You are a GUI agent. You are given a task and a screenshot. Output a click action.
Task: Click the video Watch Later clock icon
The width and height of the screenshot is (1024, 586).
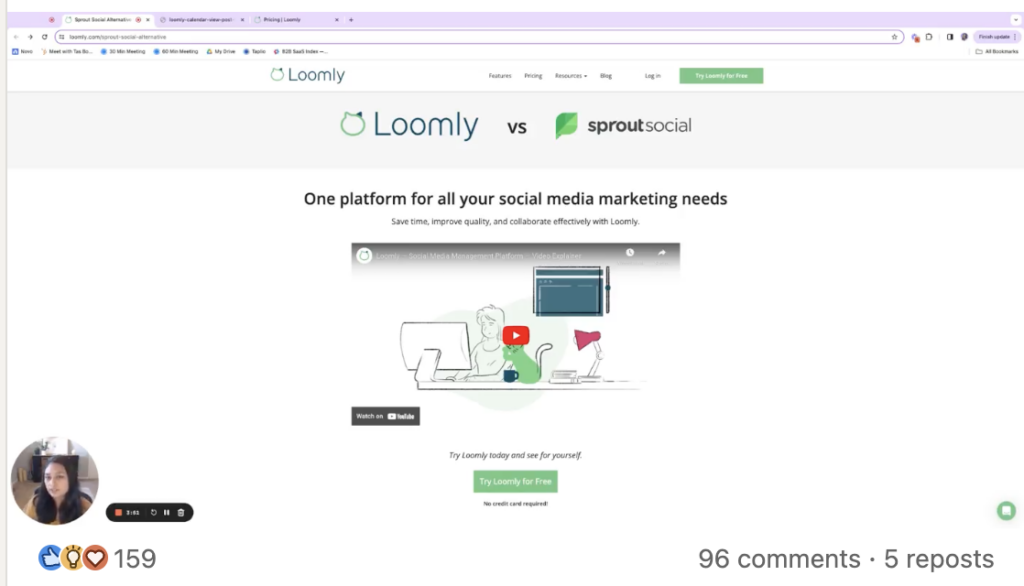pyautogui.click(x=630, y=253)
